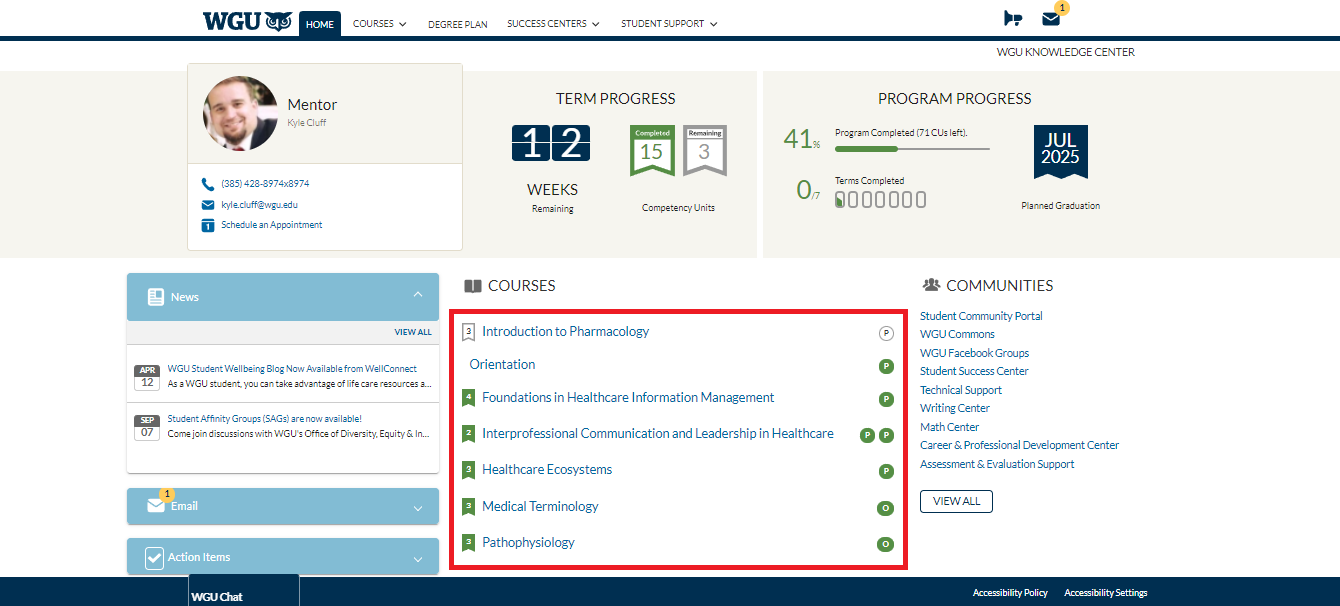
Task: Open the Technical Support link
Action: [x=961, y=390]
